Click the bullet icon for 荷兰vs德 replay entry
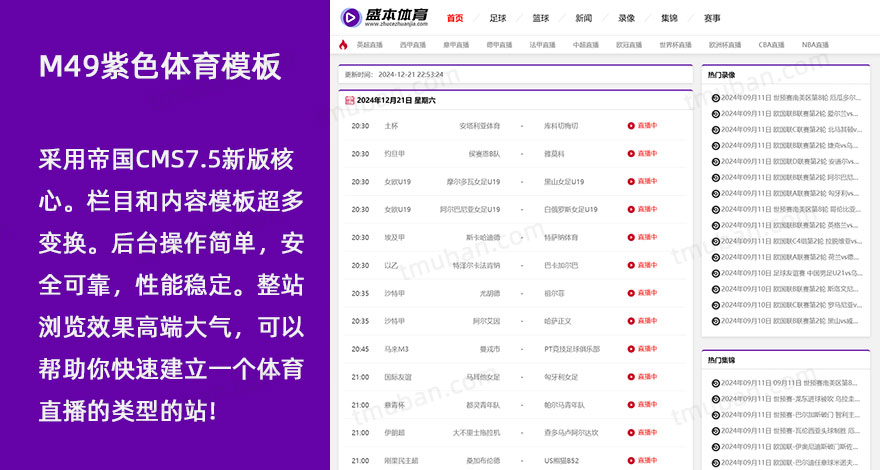880x470 pixels. tap(716, 258)
